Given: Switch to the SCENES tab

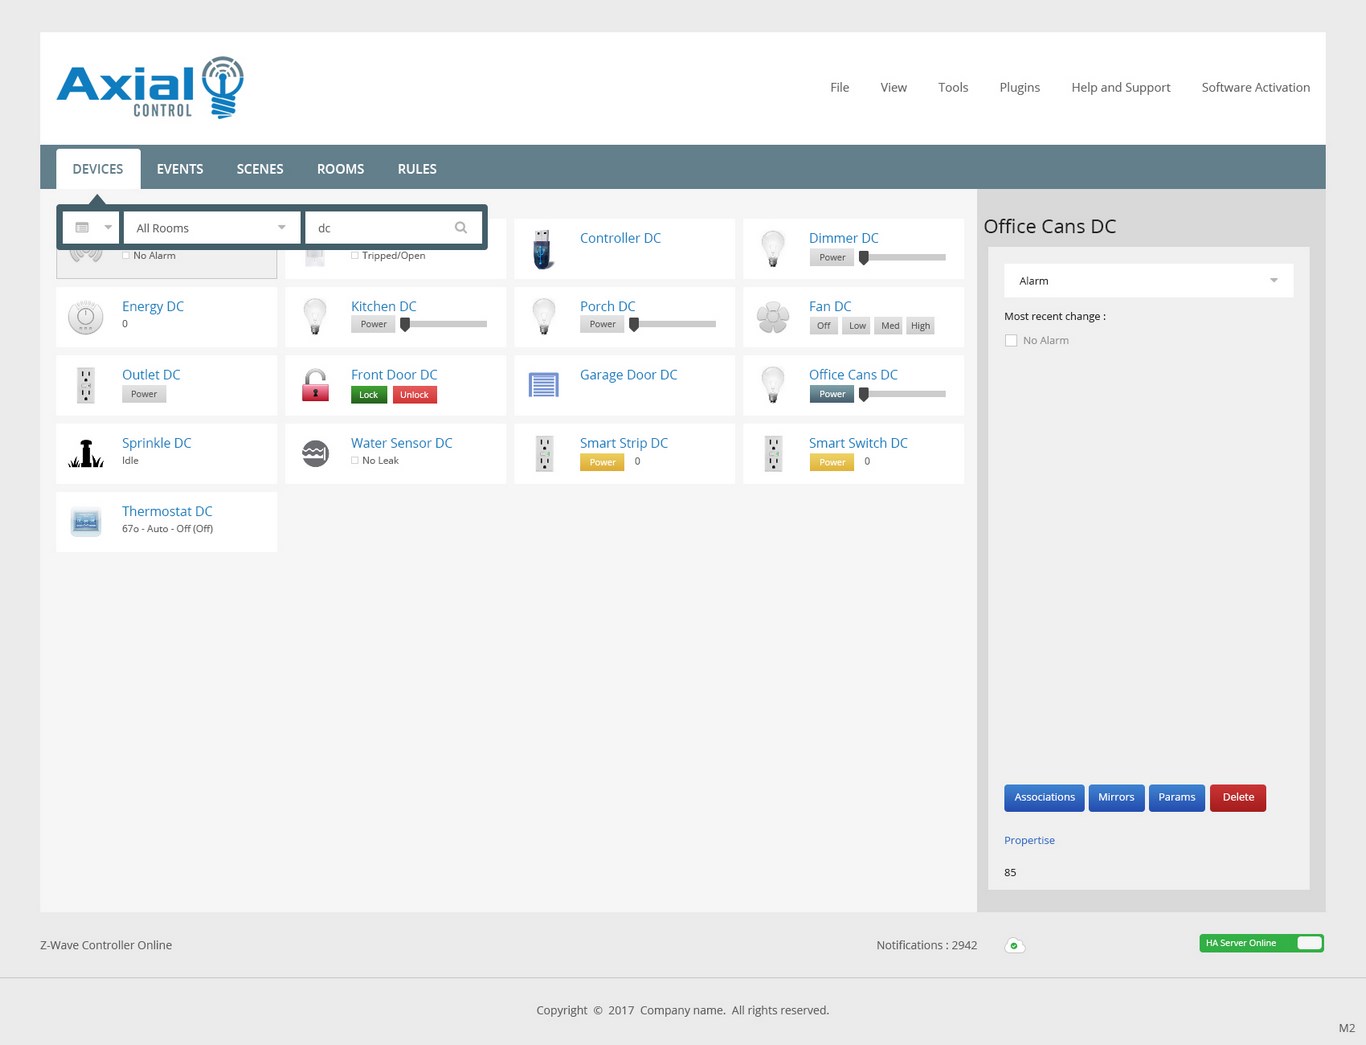Looking at the screenshot, I should [x=260, y=169].
